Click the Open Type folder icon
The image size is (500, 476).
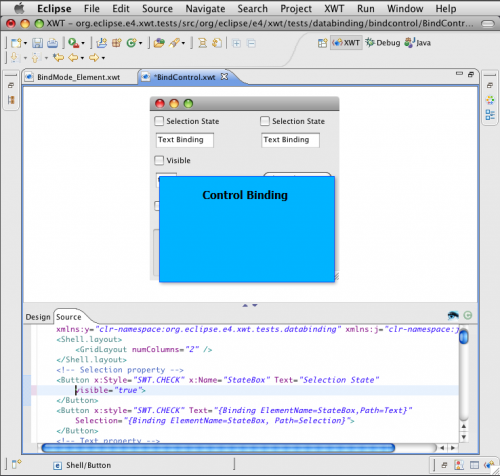click(159, 43)
